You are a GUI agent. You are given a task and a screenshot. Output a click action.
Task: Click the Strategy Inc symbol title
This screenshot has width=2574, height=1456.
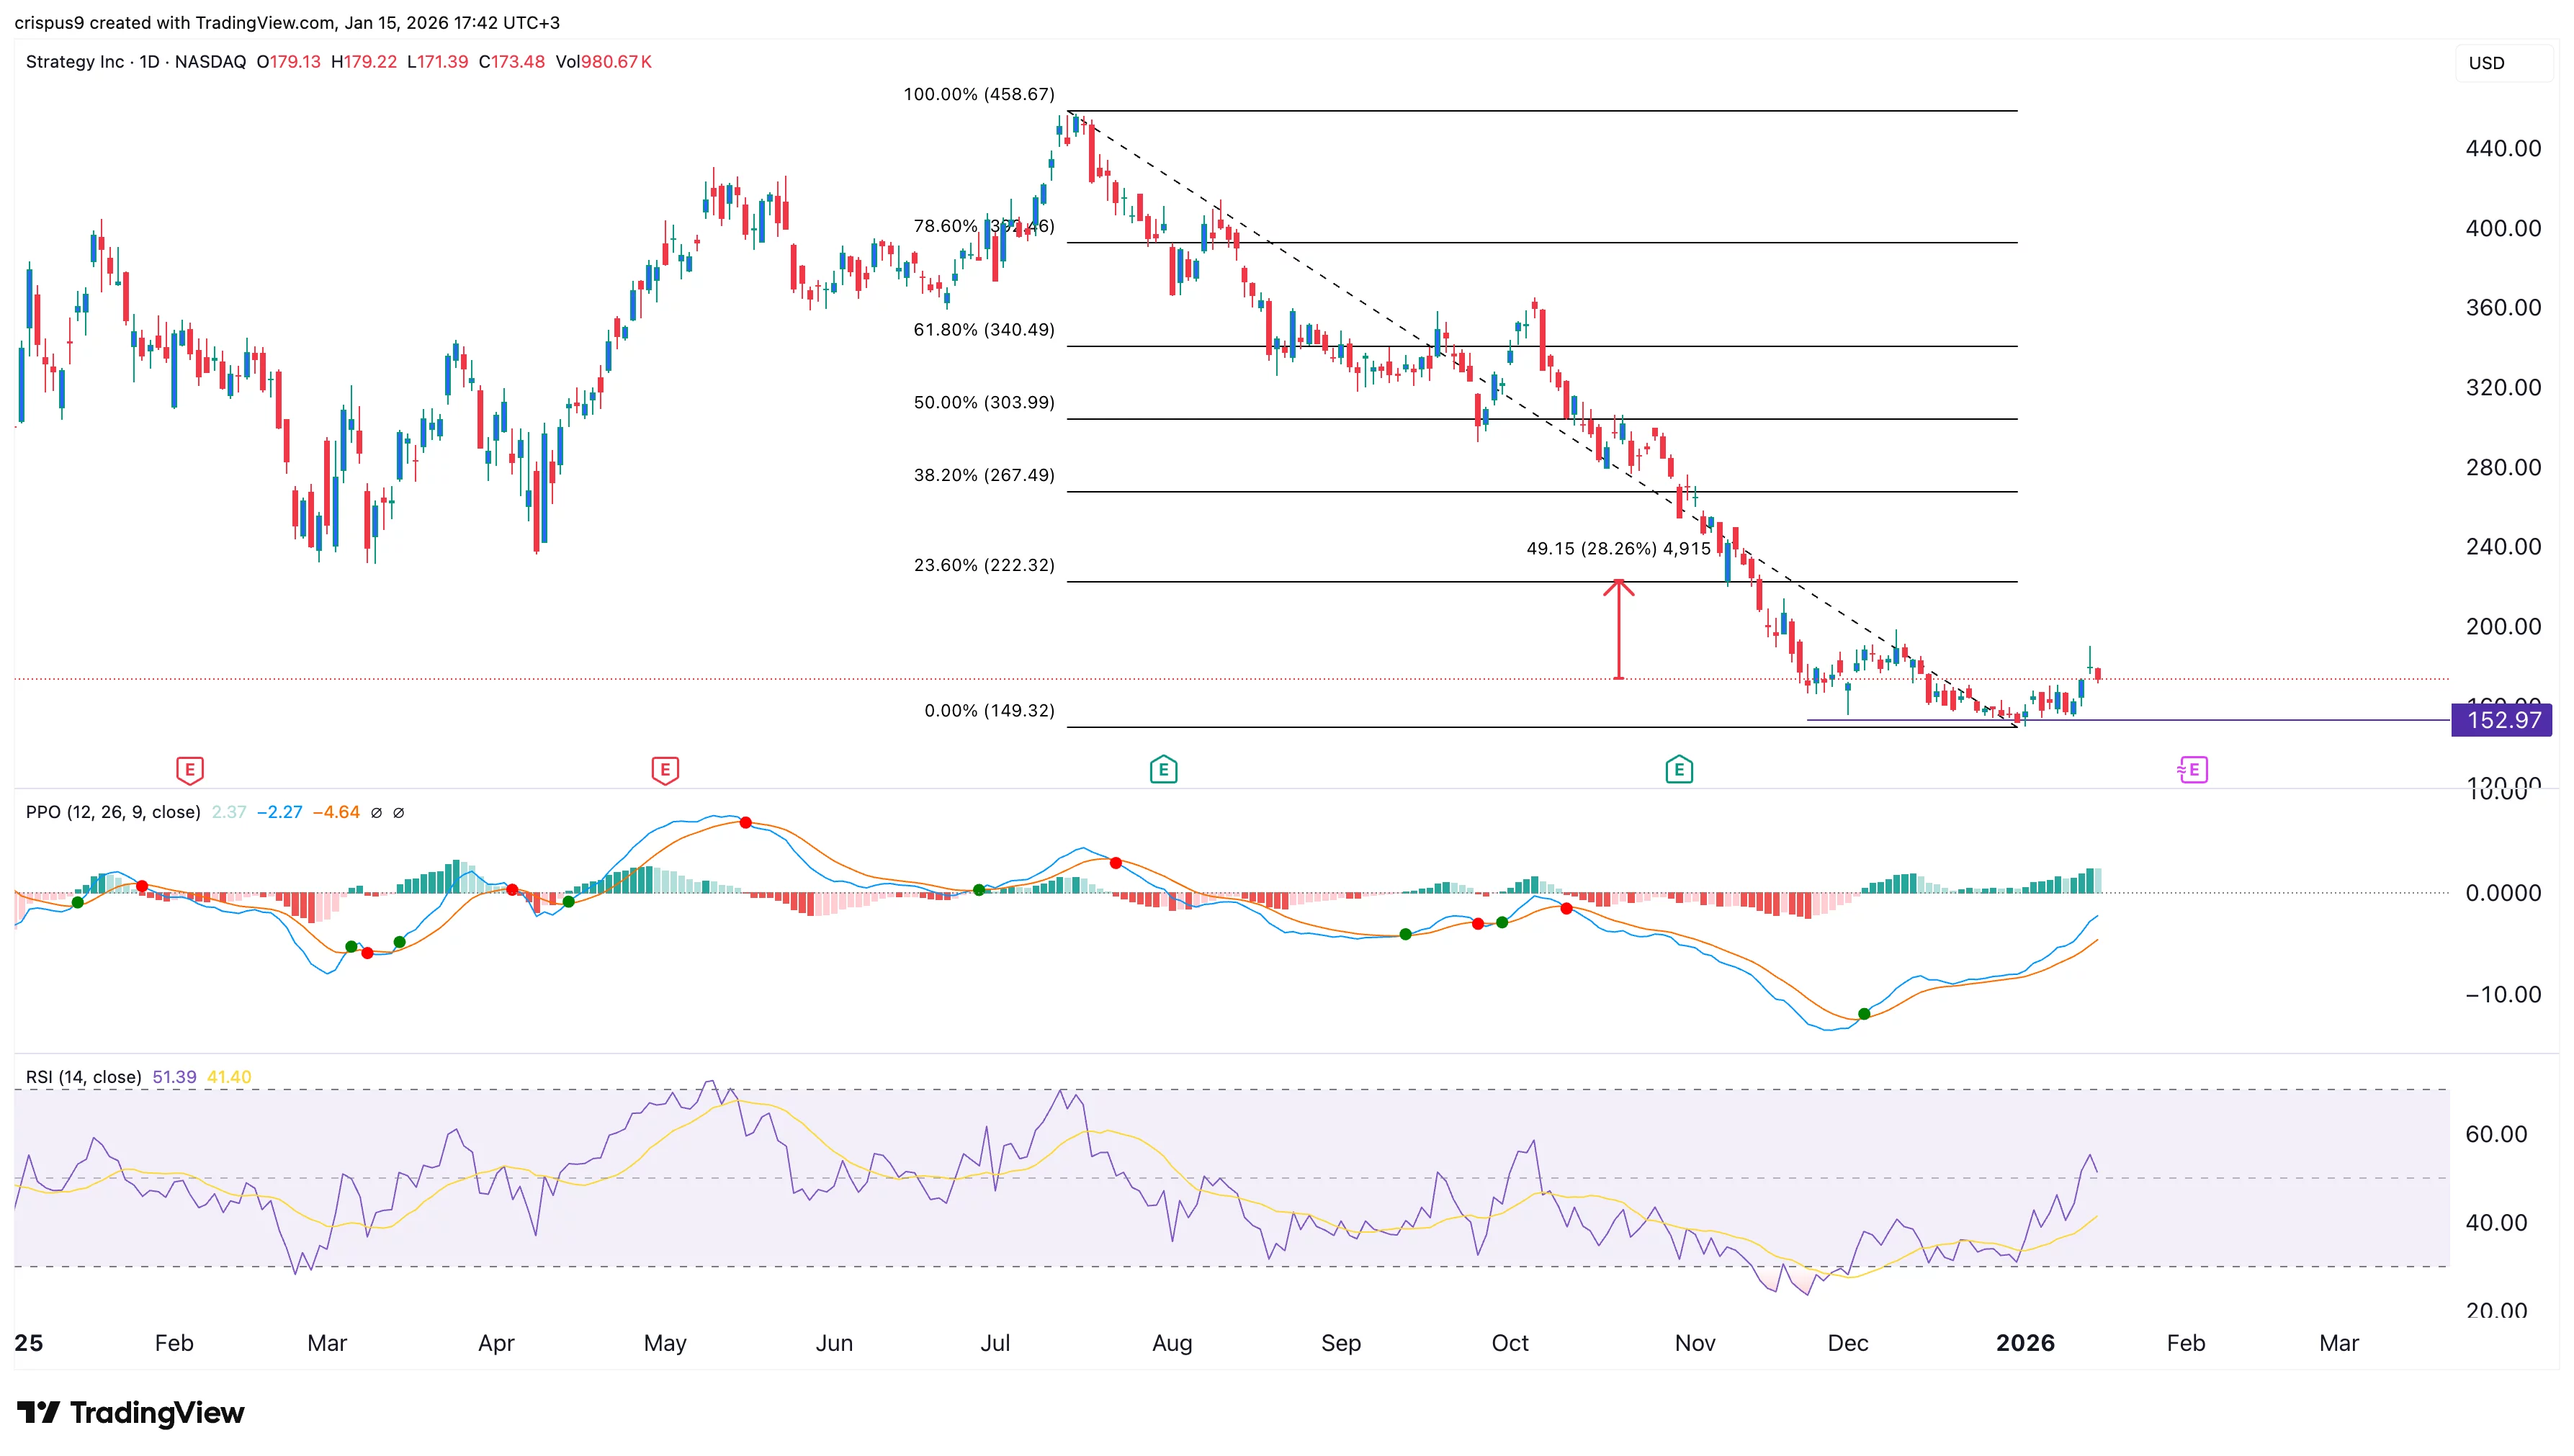pyautogui.click(x=75, y=62)
